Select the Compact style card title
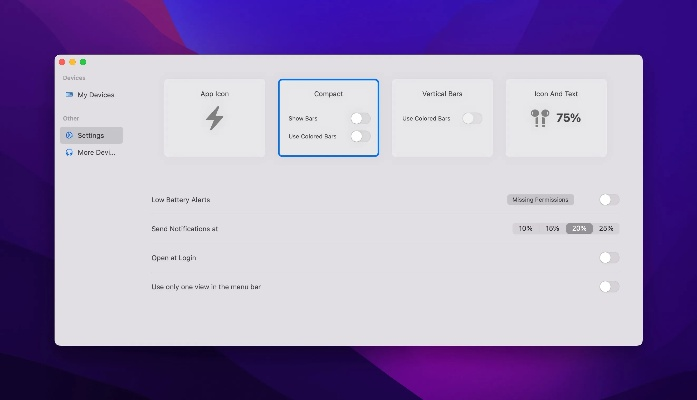 coord(328,94)
